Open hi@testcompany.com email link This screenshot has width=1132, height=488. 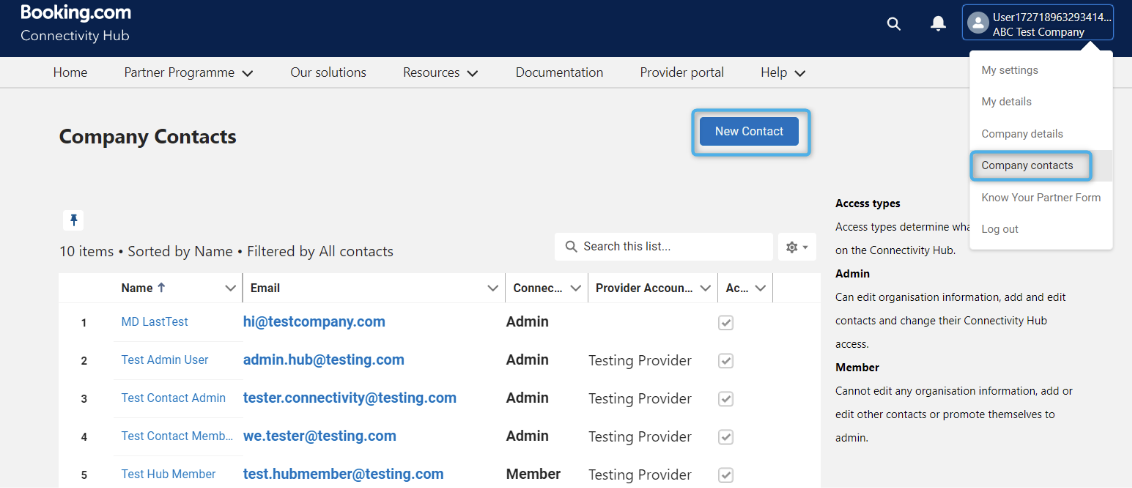tap(314, 322)
